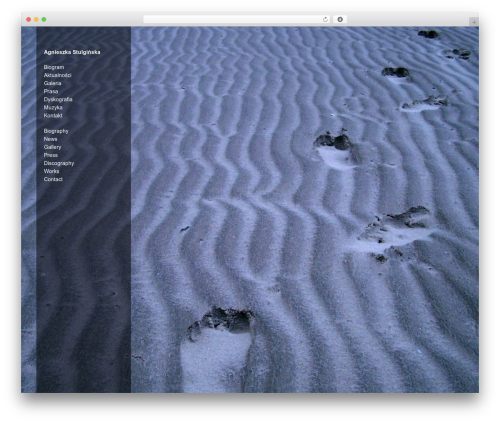Viewport: 500px width, 423px height.
Task: Click the browser reload icon
Action: pyautogui.click(x=325, y=19)
